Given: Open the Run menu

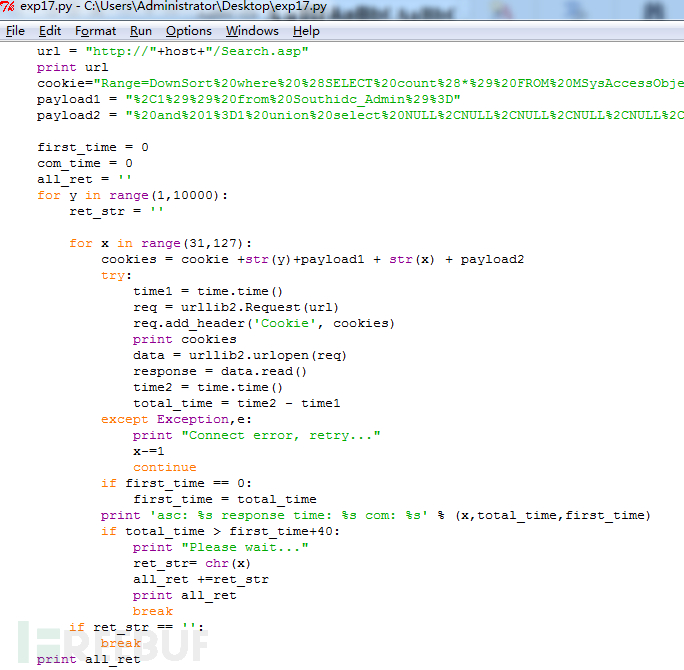Looking at the screenshot, I should click(140, 31).
